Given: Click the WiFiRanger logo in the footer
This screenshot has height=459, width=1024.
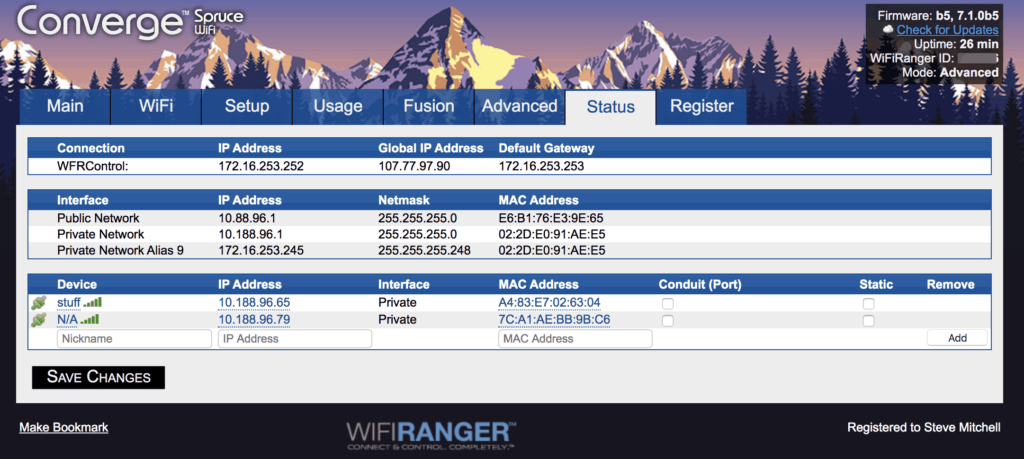Looking at the screenshot, I should point(431,435).
